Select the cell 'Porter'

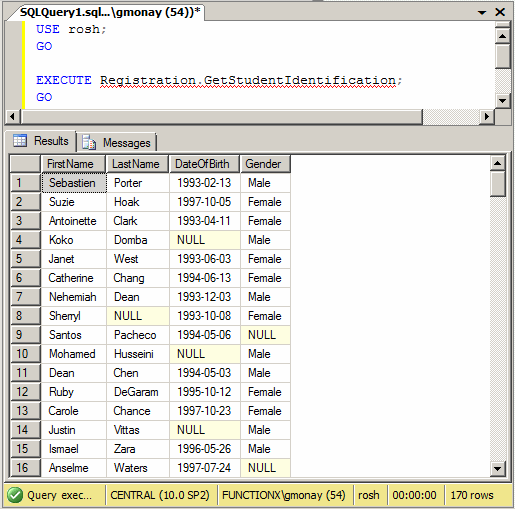click(x=138, y=183)
